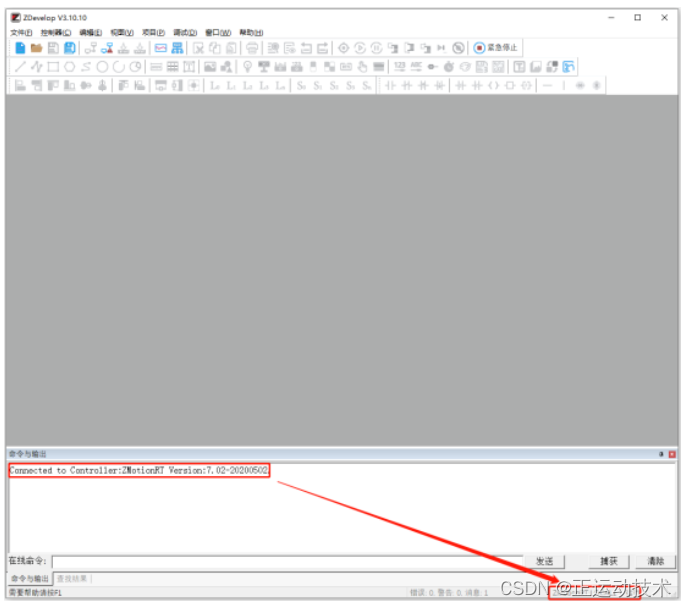Open the Edit (编辑) menu

[x=91, y=32]
